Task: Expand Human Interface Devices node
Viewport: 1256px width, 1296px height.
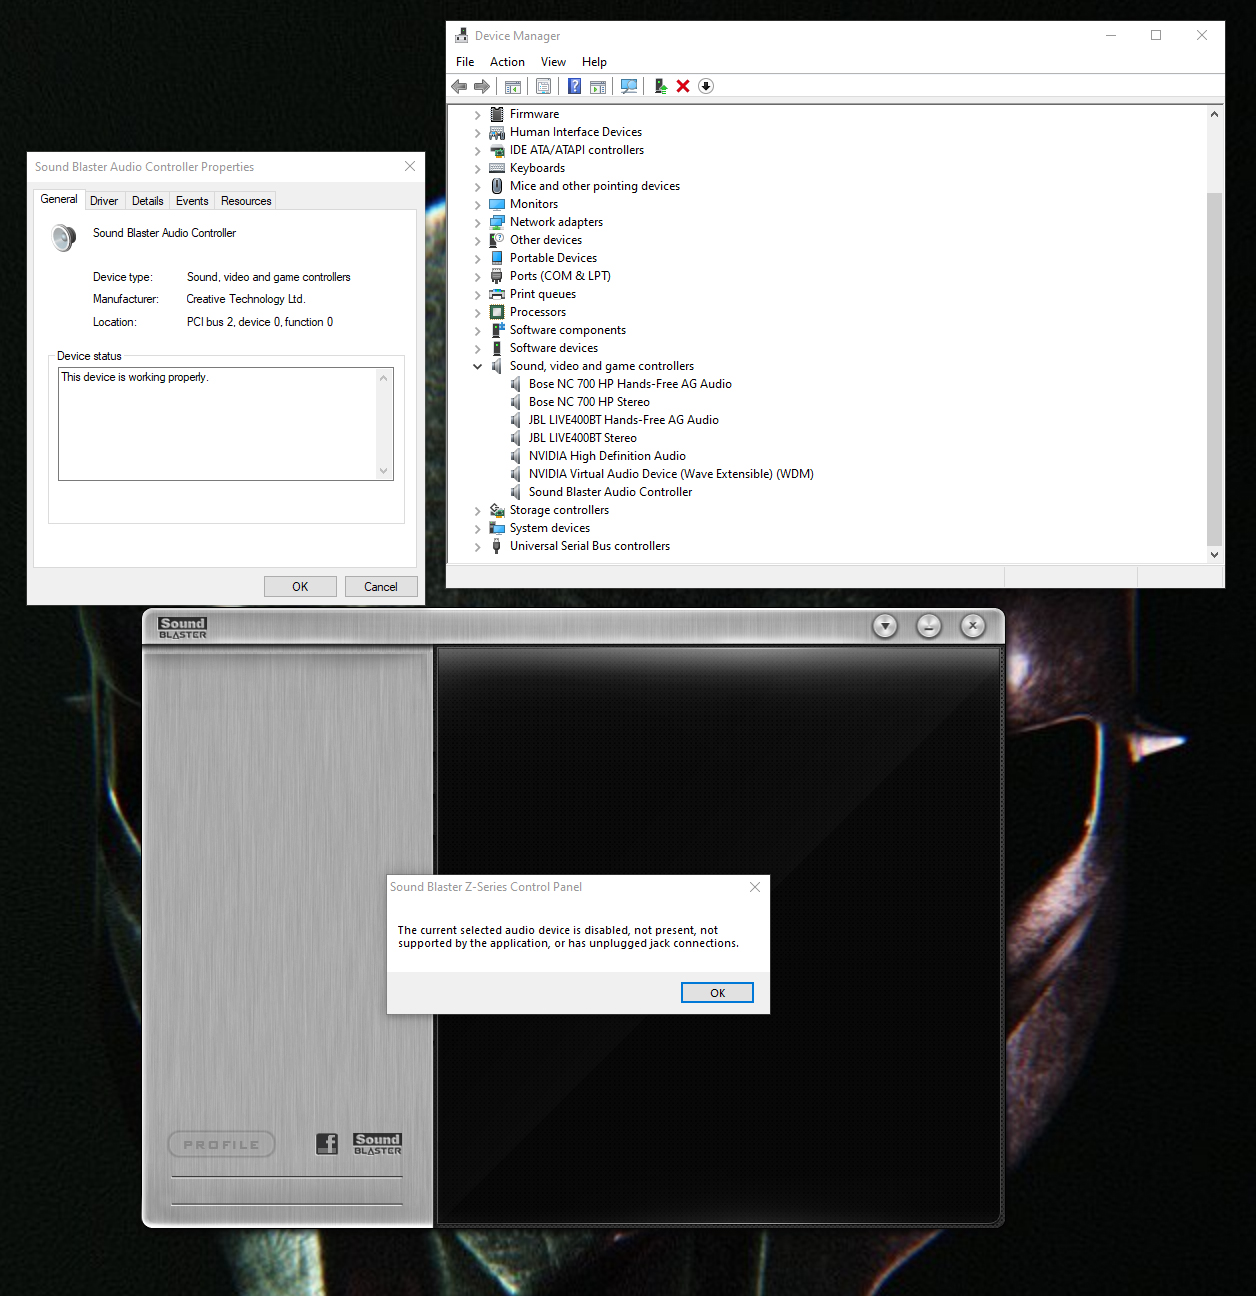Action: click(478, 133)
